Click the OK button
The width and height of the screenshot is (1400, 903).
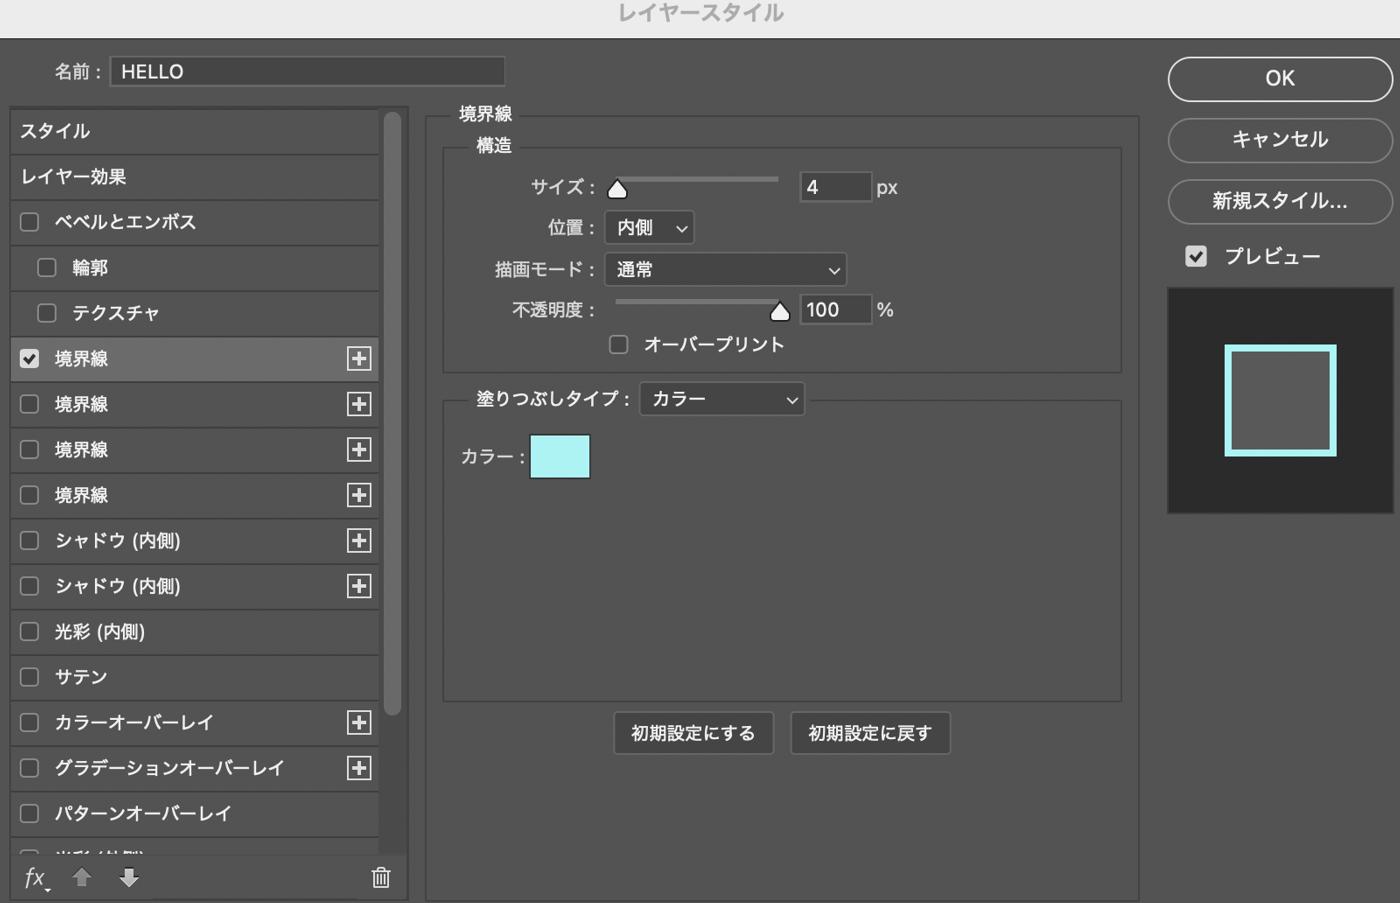[x=1280, y=79]
